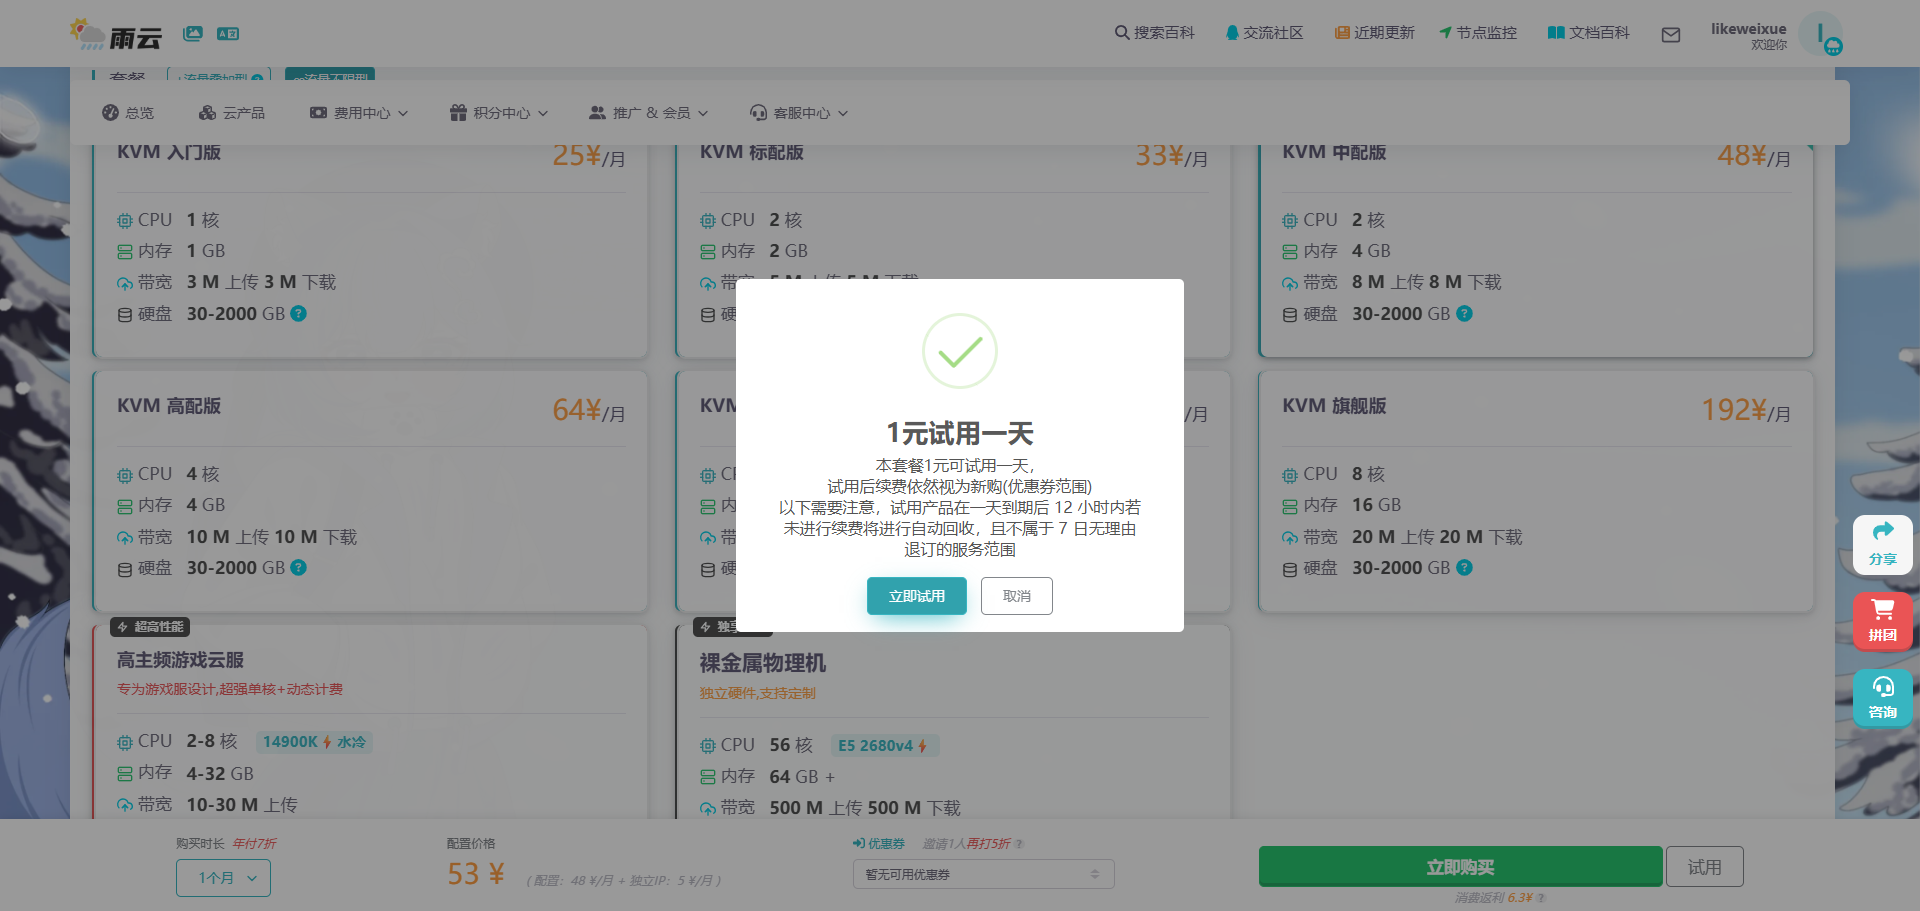Open 搜索百科 search
The width and height of the screenshot is (1920, 911).
(x=1154, y=33)
